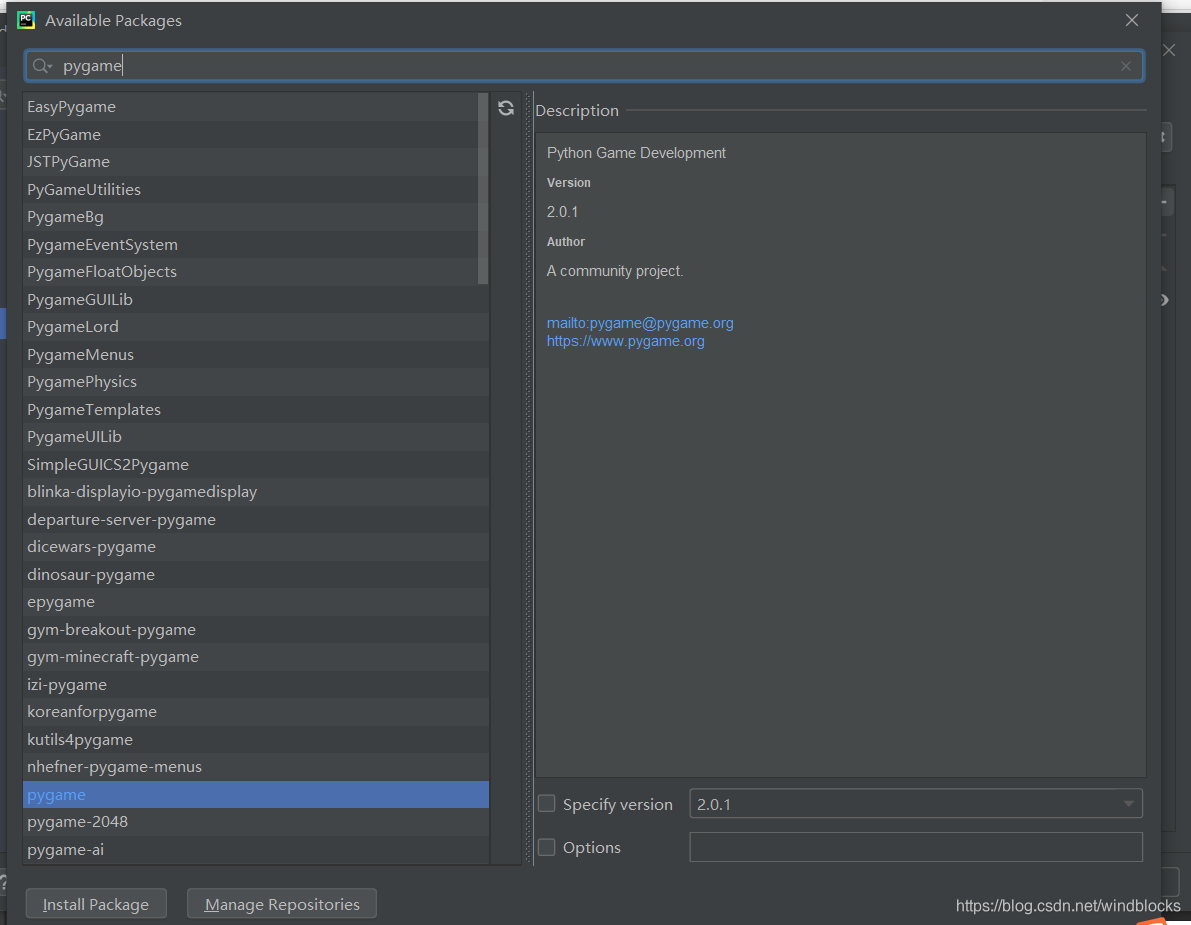Image resolution: width=1191 pixels, height=925 pixels.
Task: Clear the search field with the X icon
Action: pyautogui.click(x=1126, y=67)
